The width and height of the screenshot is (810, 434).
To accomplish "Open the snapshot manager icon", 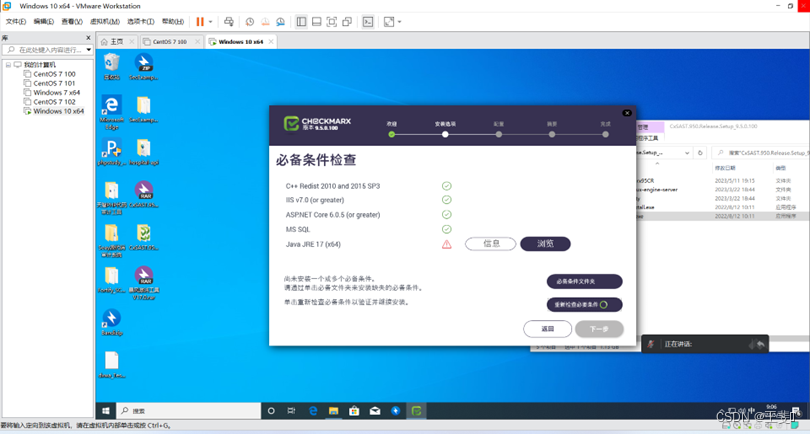I will coord(281,22).
